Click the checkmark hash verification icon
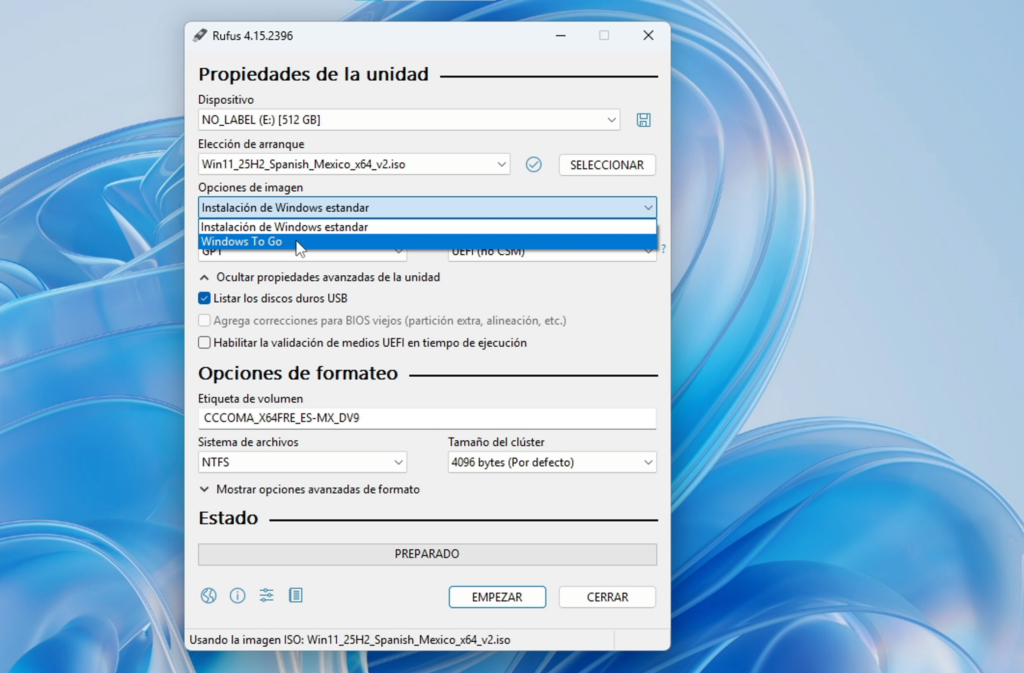 click(534, 164)
